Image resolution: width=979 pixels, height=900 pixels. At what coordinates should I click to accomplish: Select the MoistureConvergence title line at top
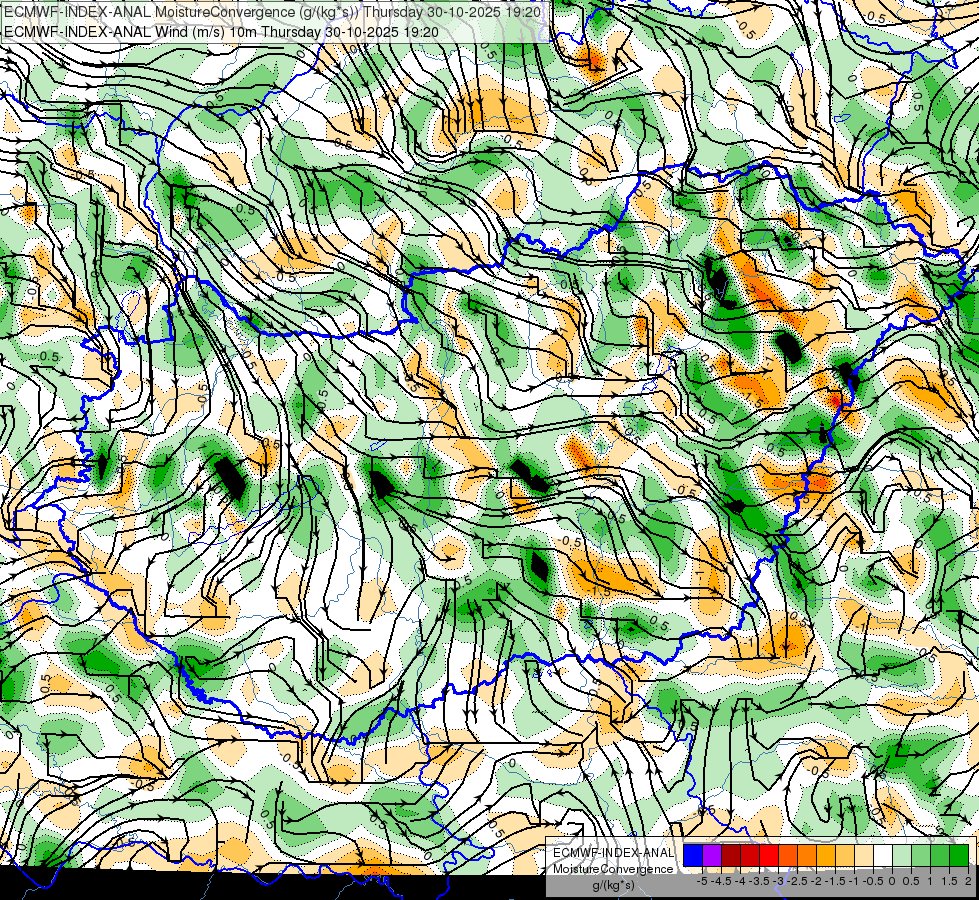coord(272,12)
